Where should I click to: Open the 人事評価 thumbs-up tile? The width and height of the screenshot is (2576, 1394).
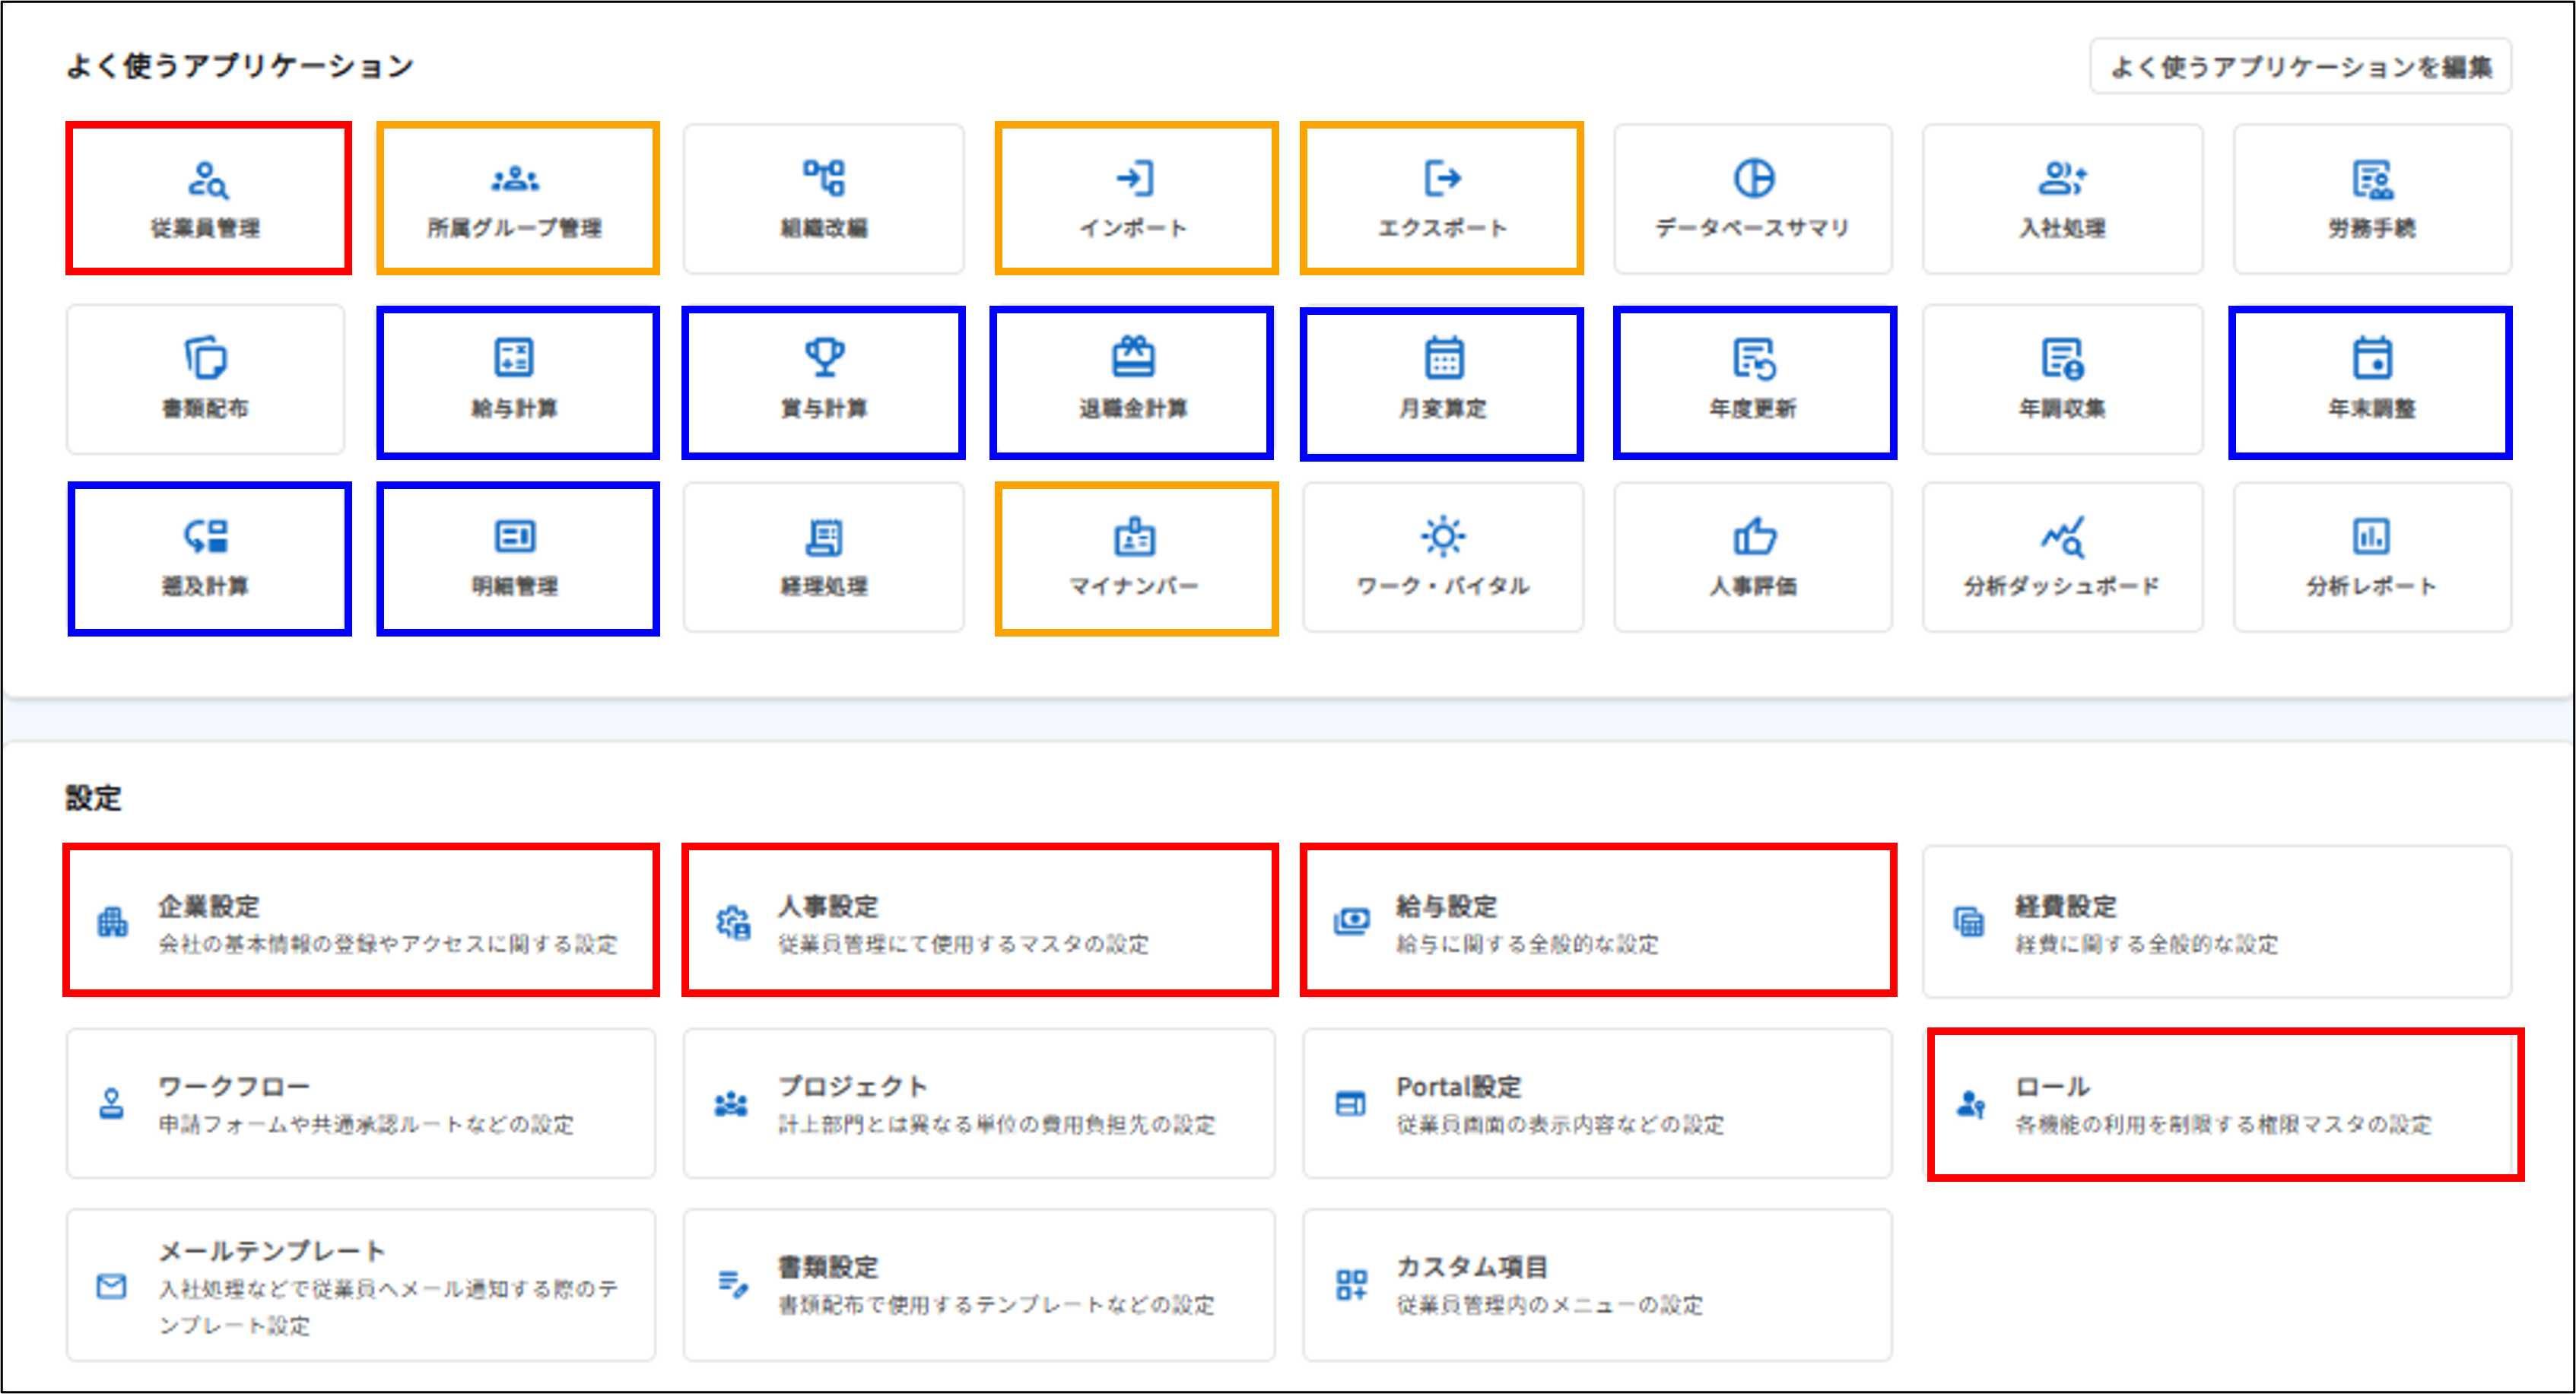click(1752, 557)
